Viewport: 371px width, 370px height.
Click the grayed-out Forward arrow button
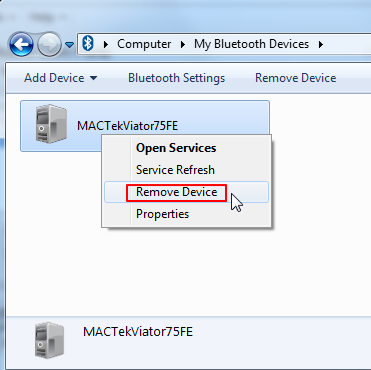pos(49,44)
